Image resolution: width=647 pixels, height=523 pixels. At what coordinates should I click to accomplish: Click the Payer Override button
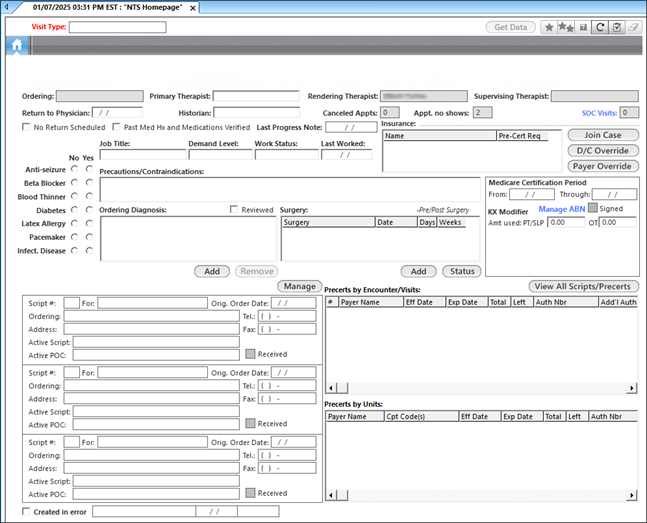coord(603,166)
